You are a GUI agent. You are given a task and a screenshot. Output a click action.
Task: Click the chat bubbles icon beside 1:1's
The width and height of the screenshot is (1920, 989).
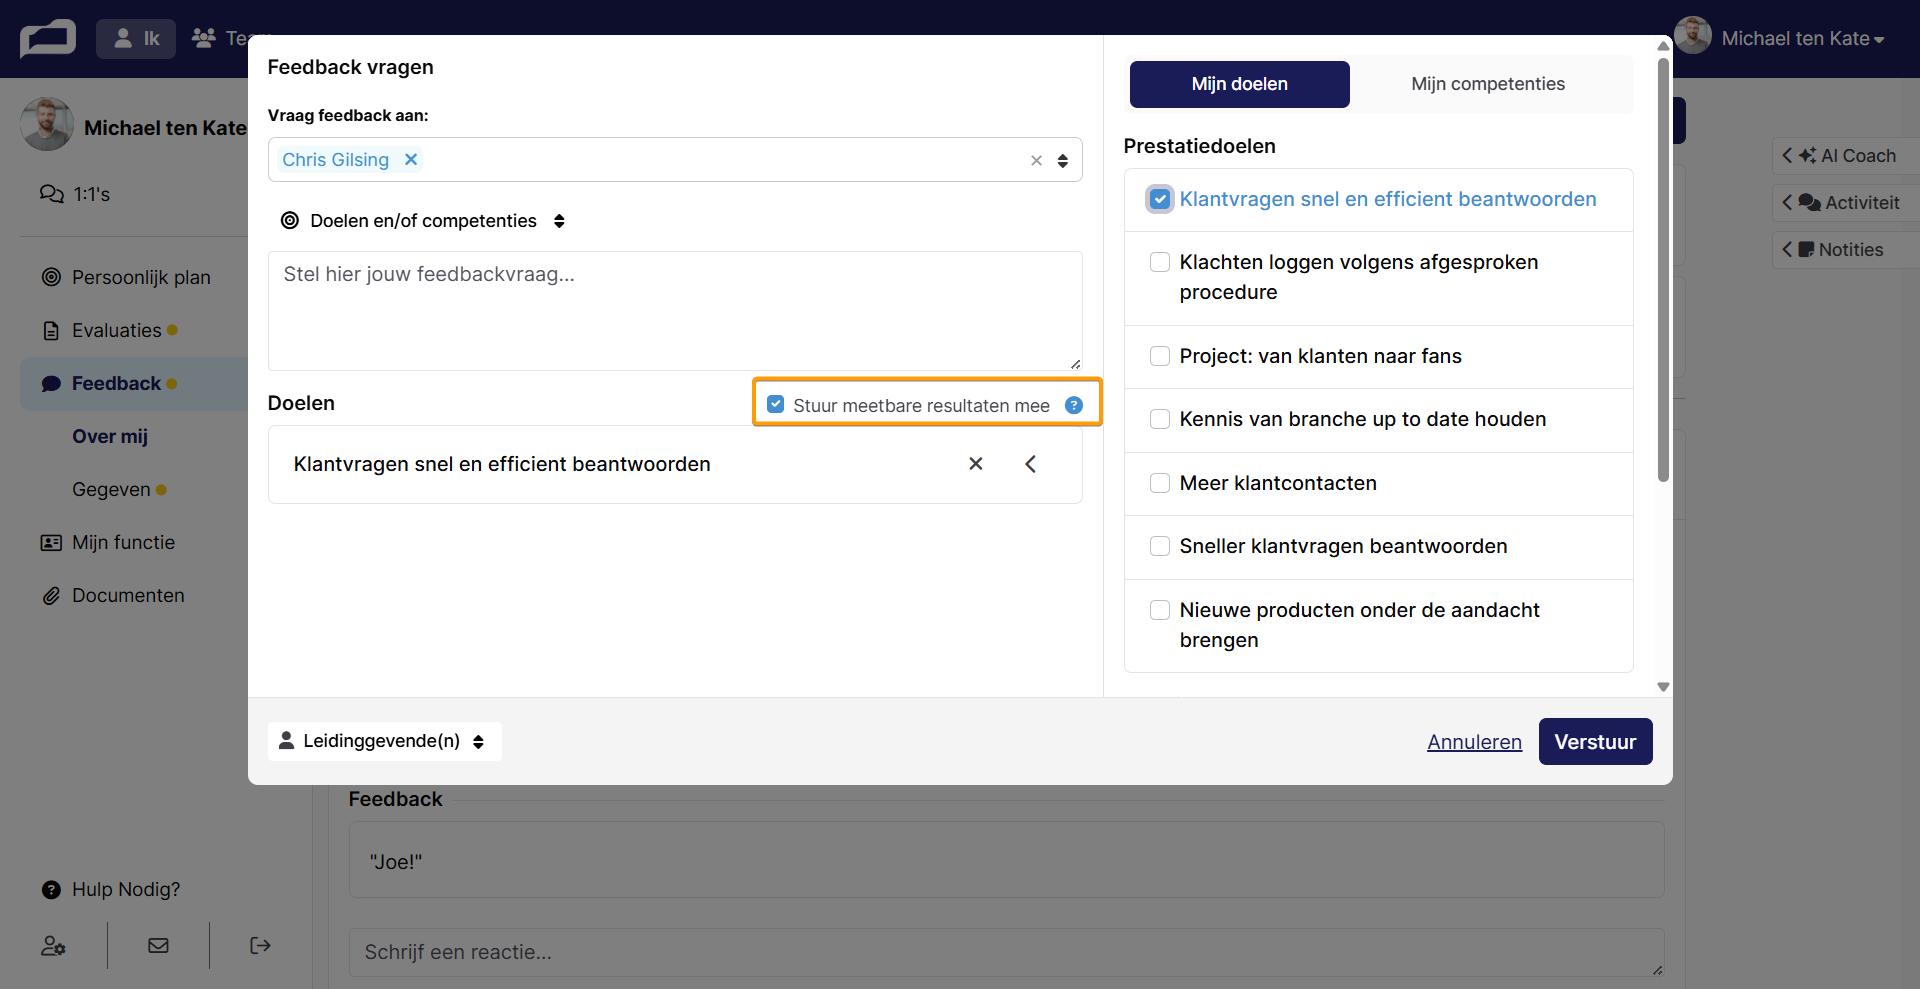(52, 194)
